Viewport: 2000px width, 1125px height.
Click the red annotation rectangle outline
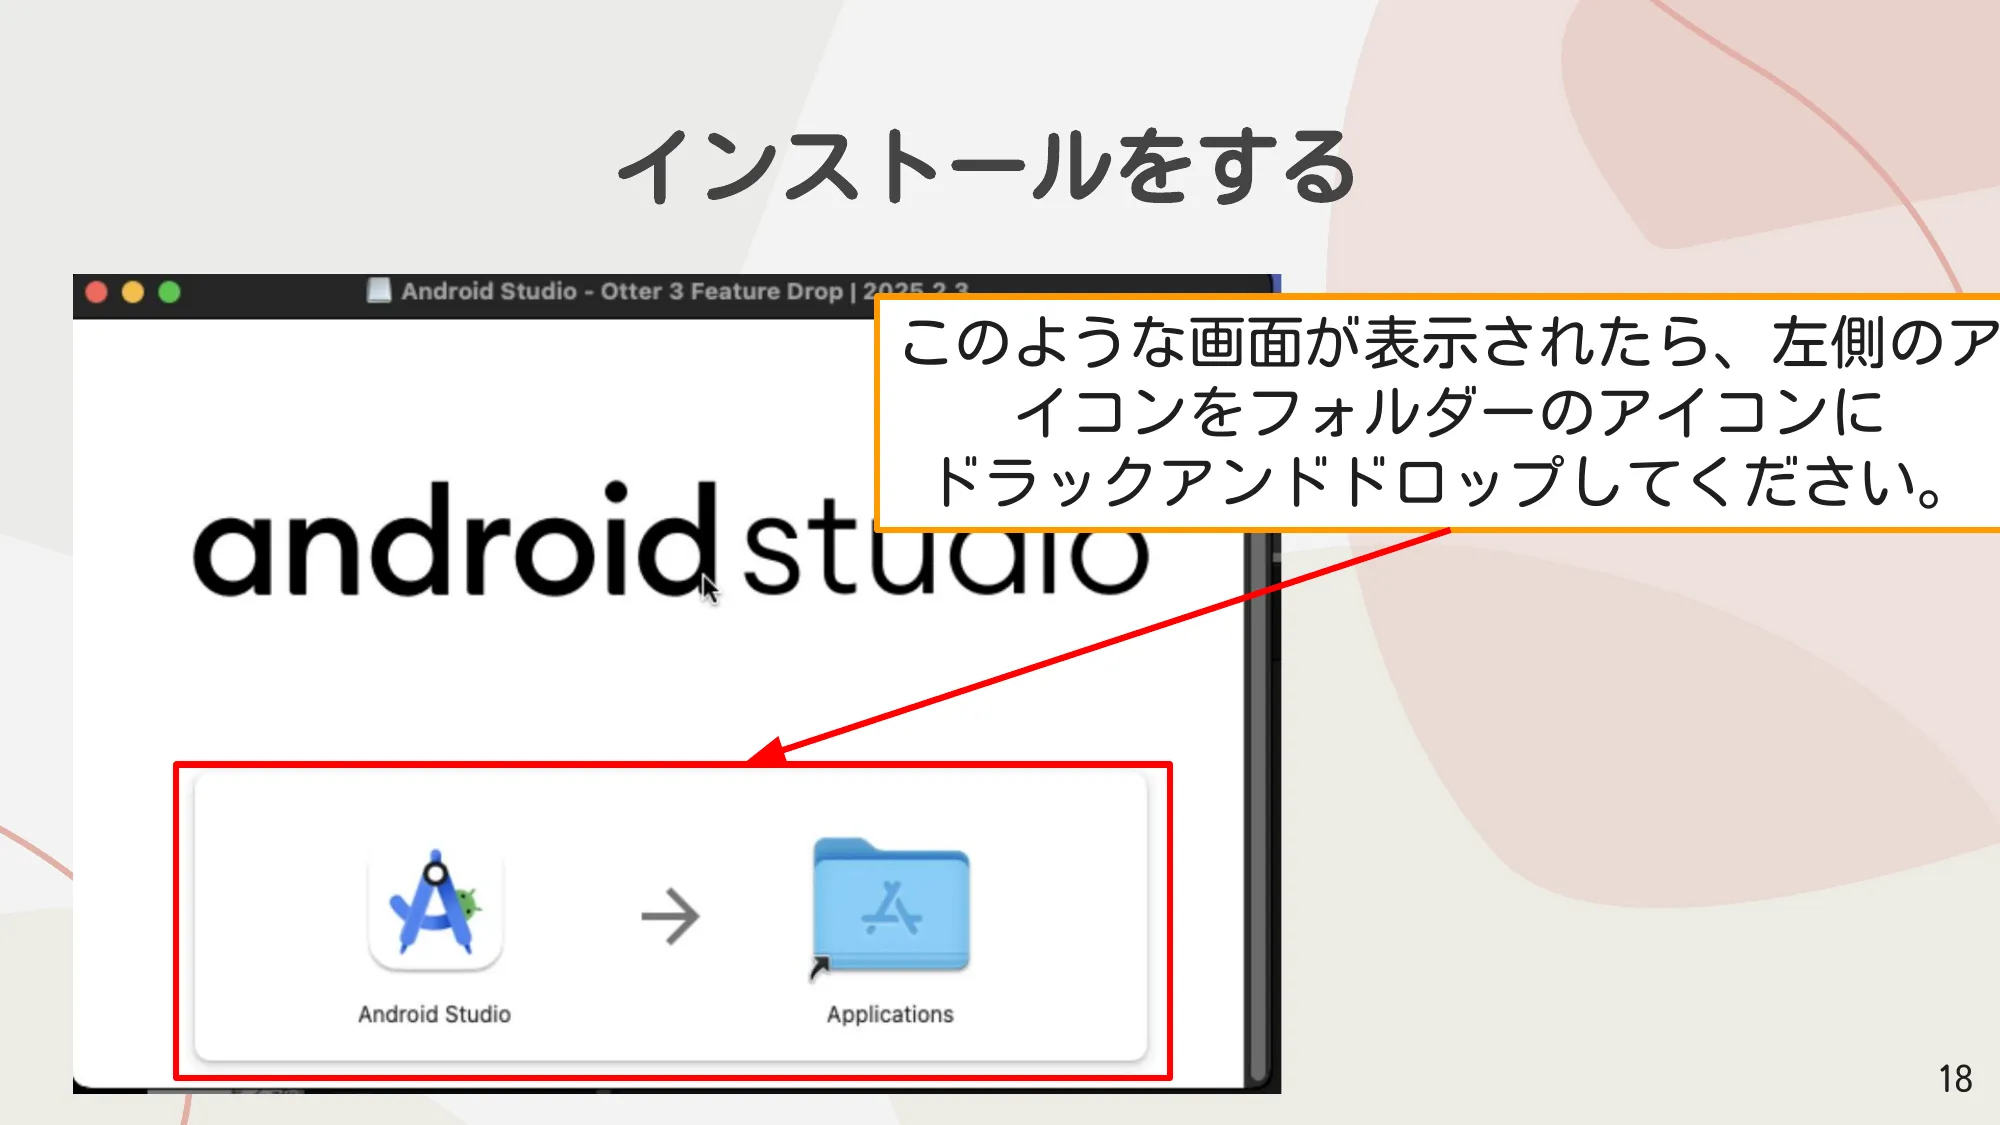click(x=672, y=765)
